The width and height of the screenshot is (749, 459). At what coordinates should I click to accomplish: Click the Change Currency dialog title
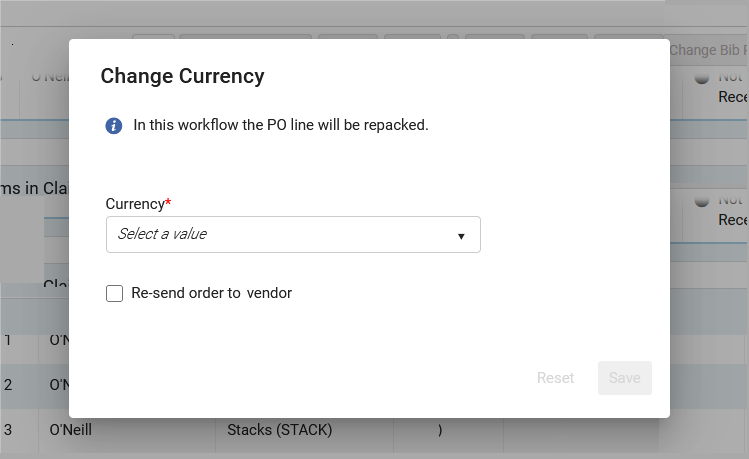[x=182, y=76]
